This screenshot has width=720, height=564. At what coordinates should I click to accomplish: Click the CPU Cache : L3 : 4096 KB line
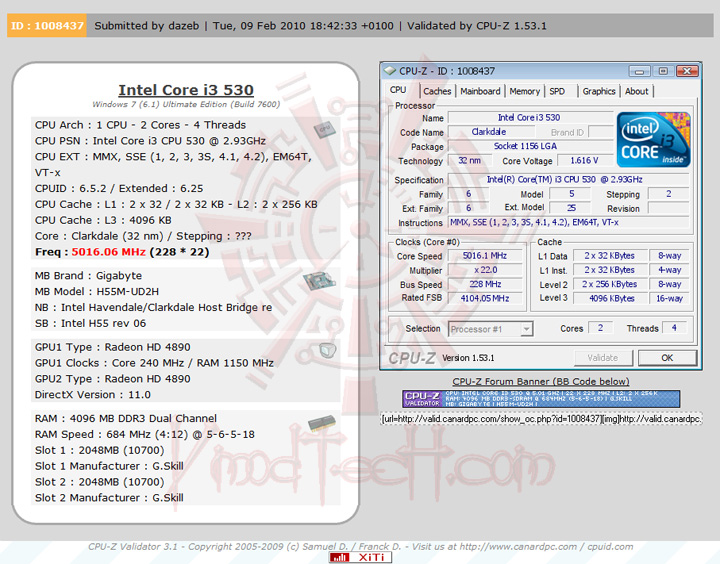103,220
